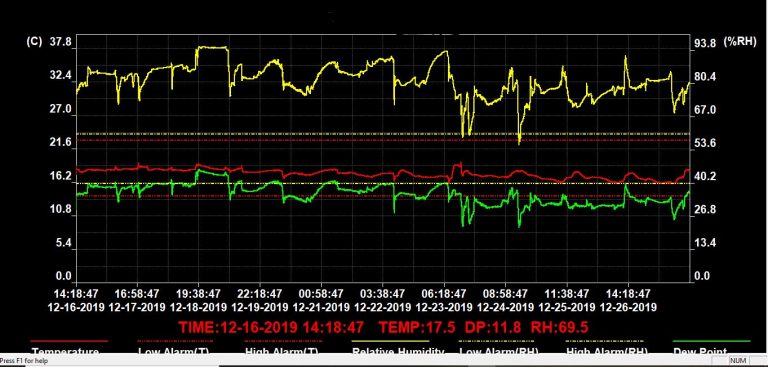Click the High Alarm(T) legend label
Image resolution: width=768 pixels, height=367 pixels.
pos(282,351)
